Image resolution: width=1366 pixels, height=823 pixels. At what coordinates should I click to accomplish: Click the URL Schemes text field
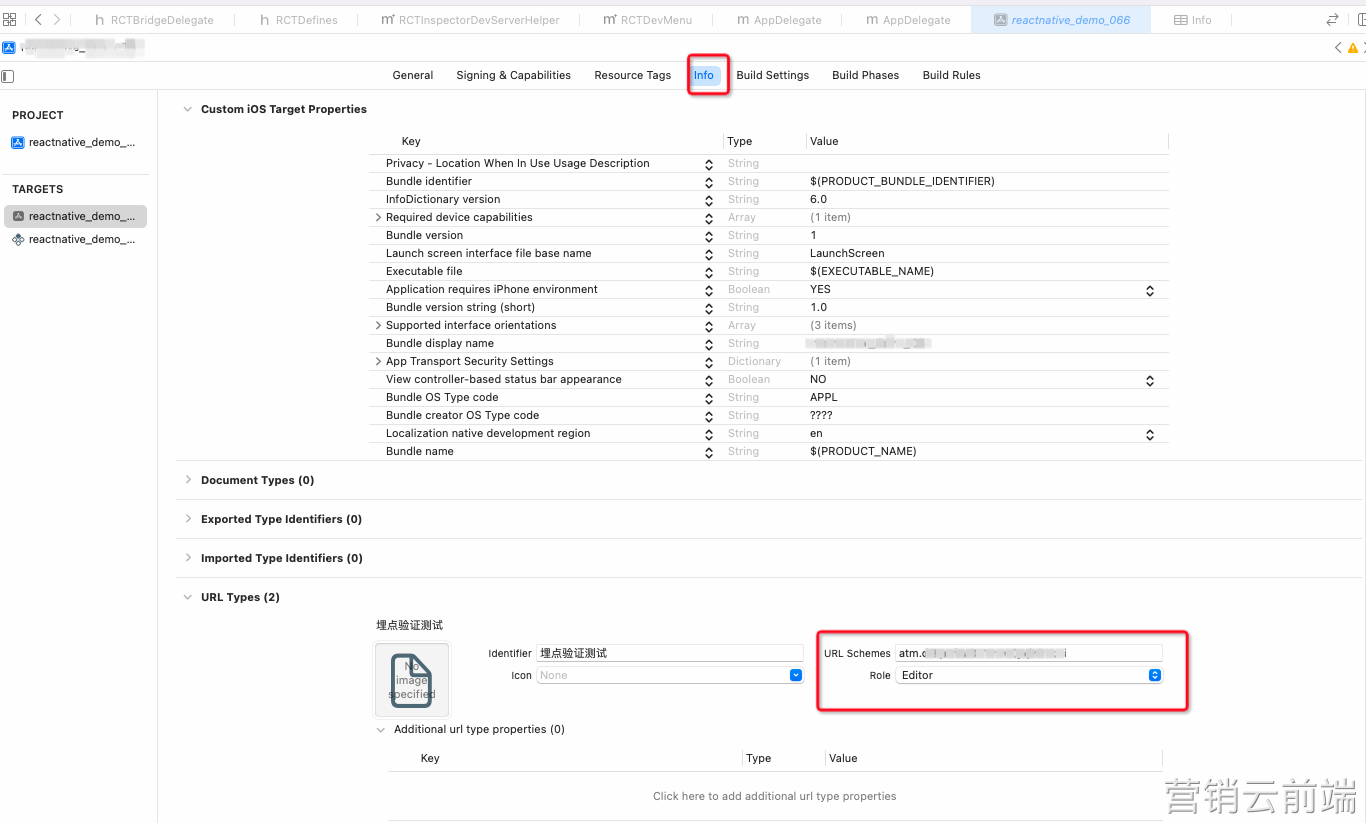1029,653
